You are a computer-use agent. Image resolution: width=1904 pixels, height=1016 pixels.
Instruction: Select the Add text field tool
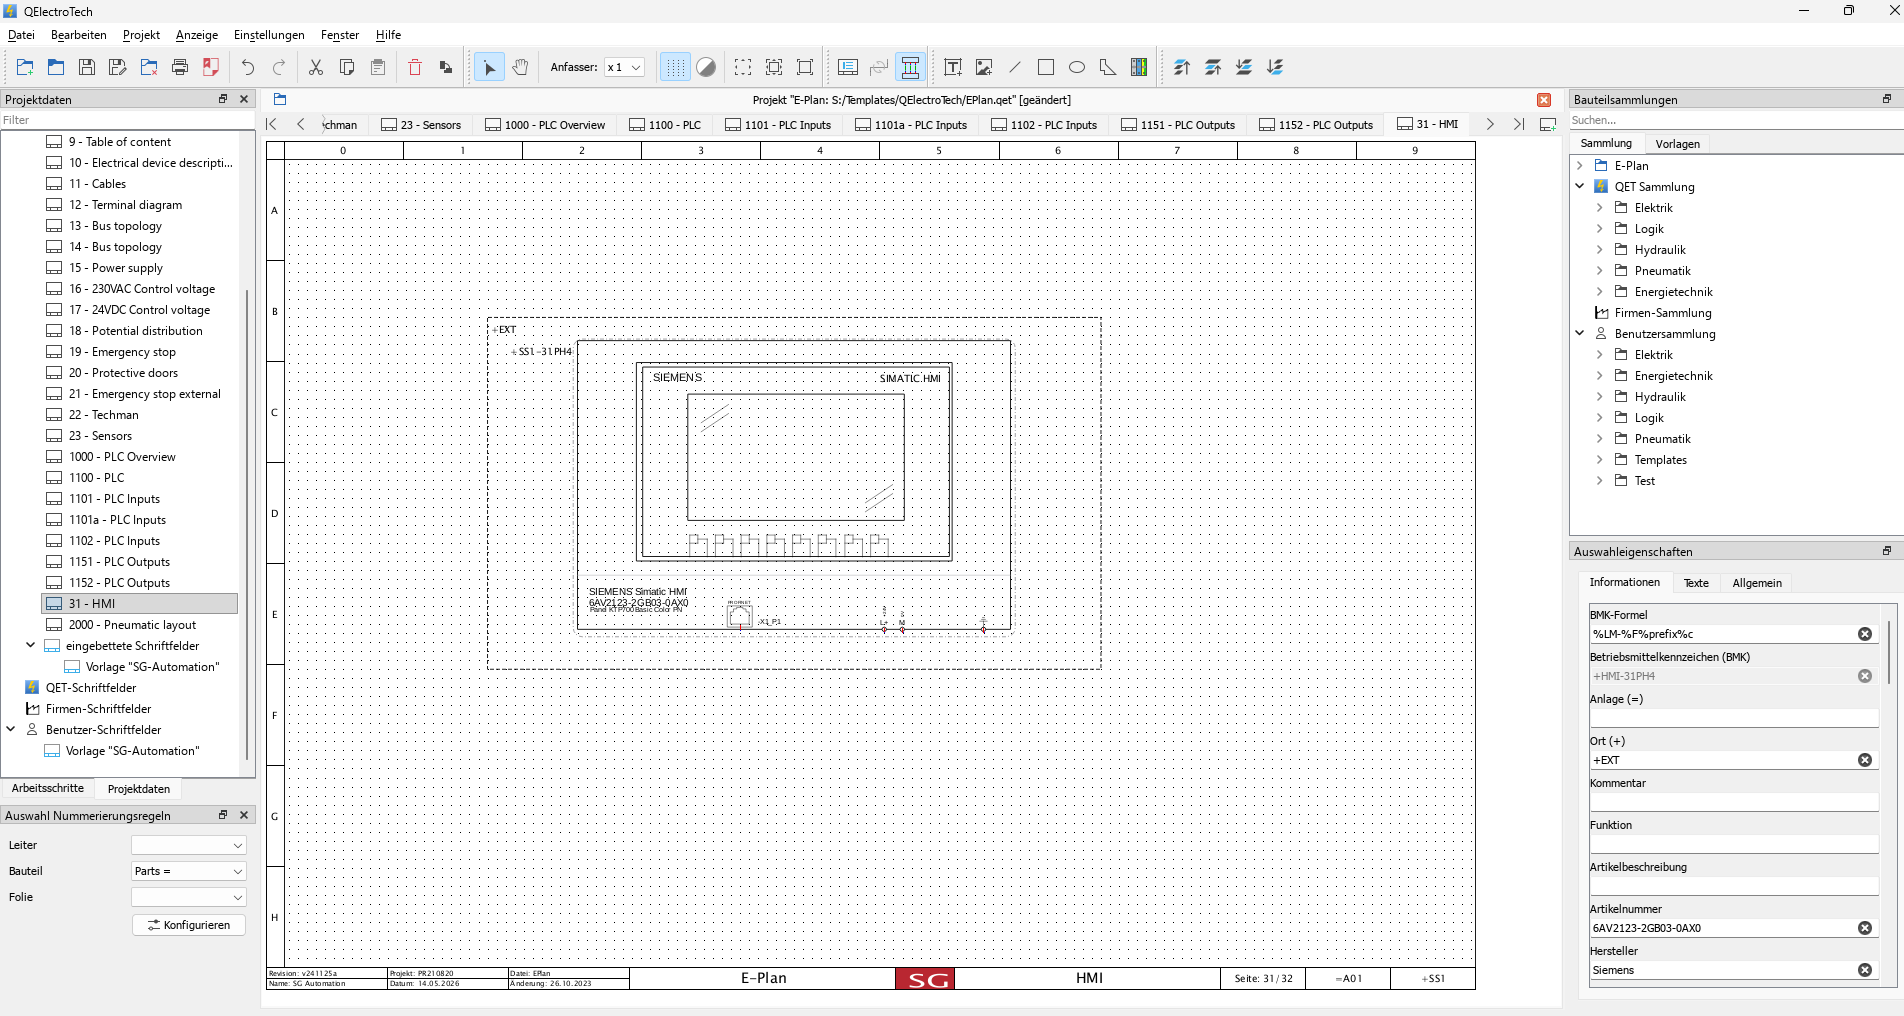point(953,67)
